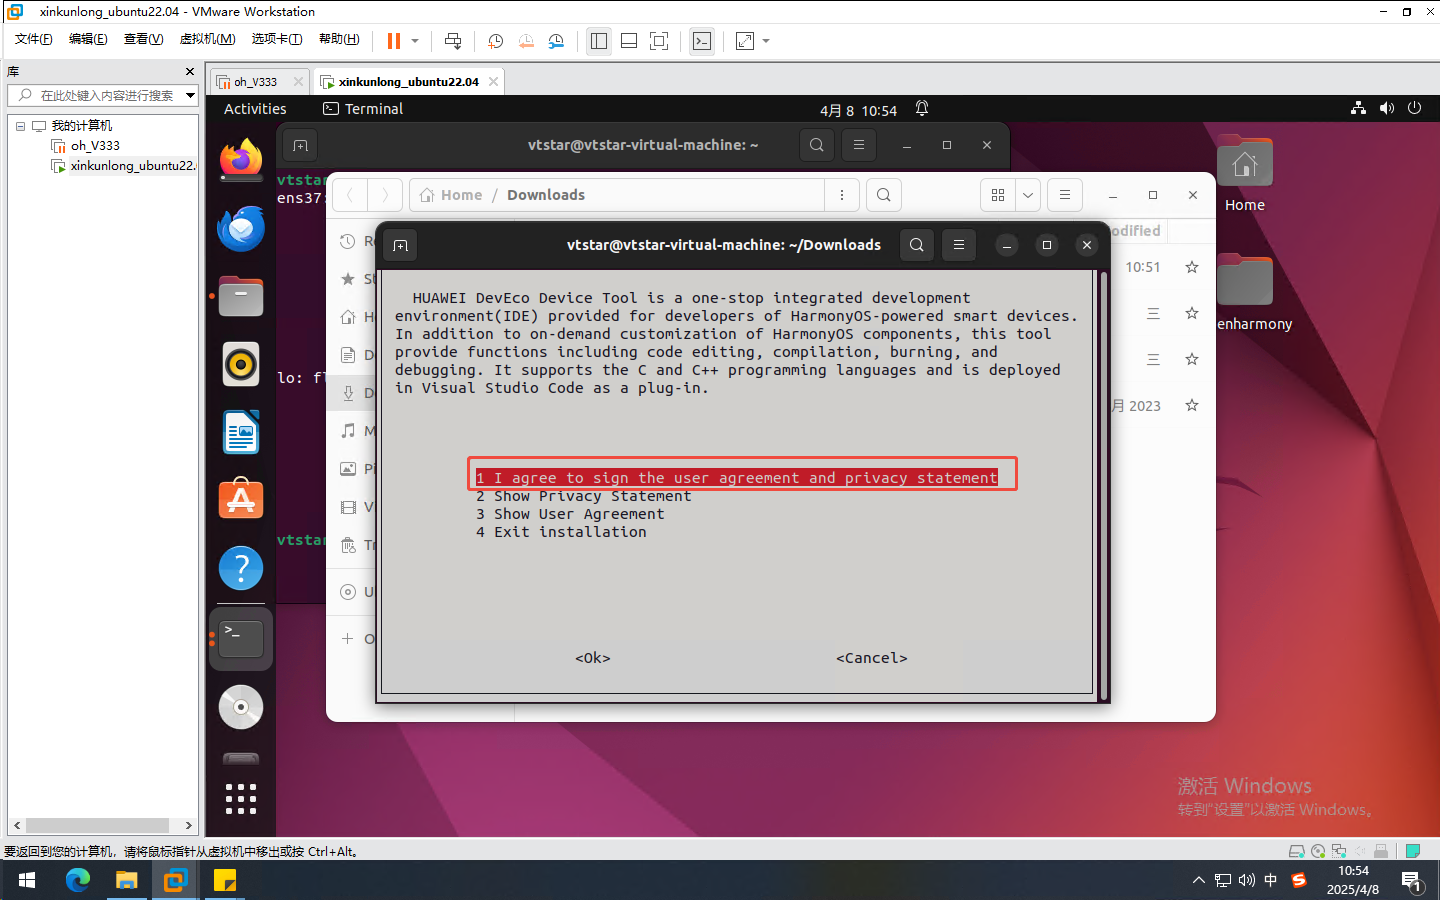This screenshot has width=1440, height=900.
Task: Open the 虚拟机(M) menu
Action: point(207,39)
